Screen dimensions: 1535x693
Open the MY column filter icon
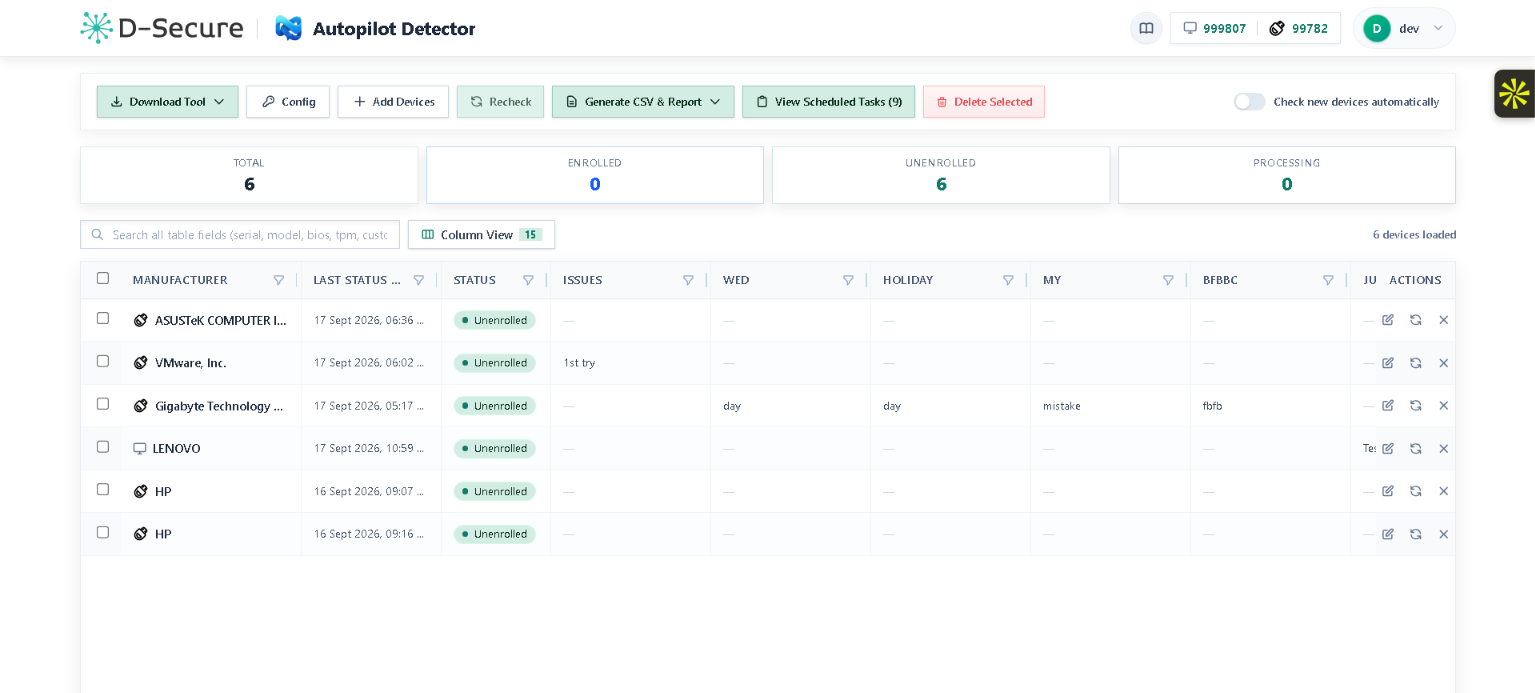pyautogui.click(x=1168, y=280)
